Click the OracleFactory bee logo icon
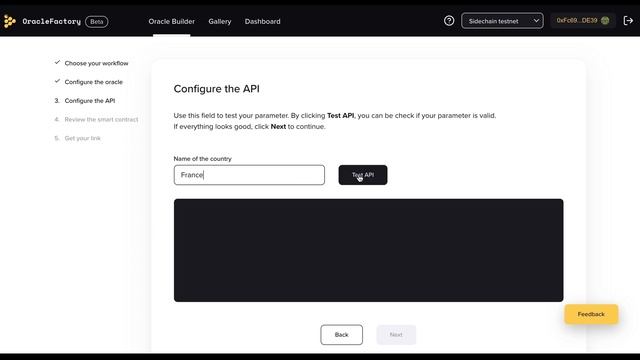640x360 pixels. 9,21
